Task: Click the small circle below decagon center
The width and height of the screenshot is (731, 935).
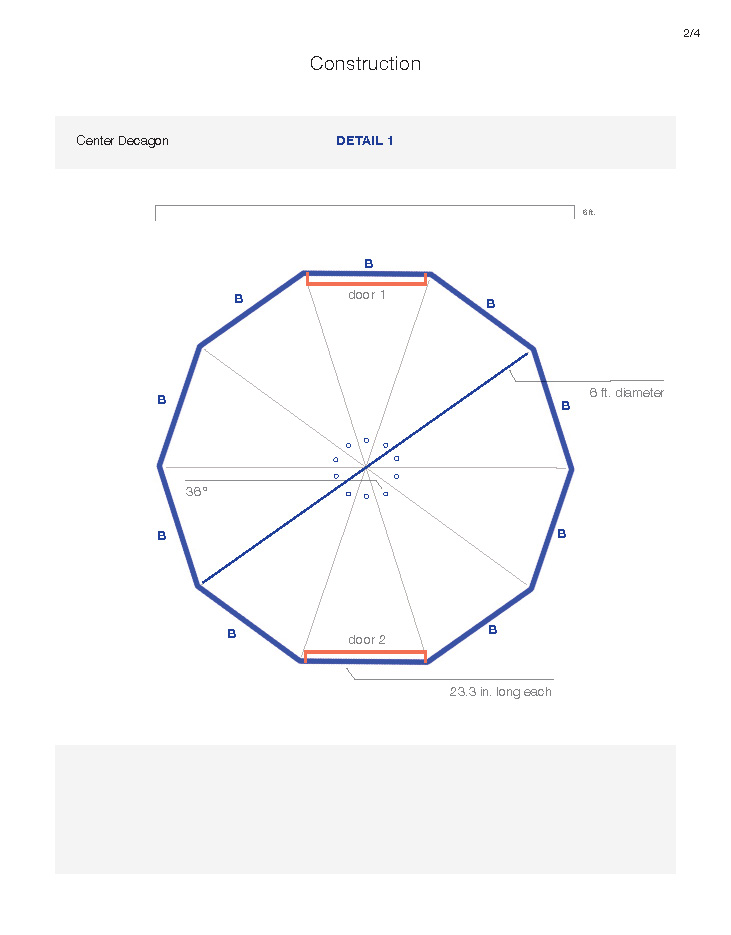Action: click(366, 496)
